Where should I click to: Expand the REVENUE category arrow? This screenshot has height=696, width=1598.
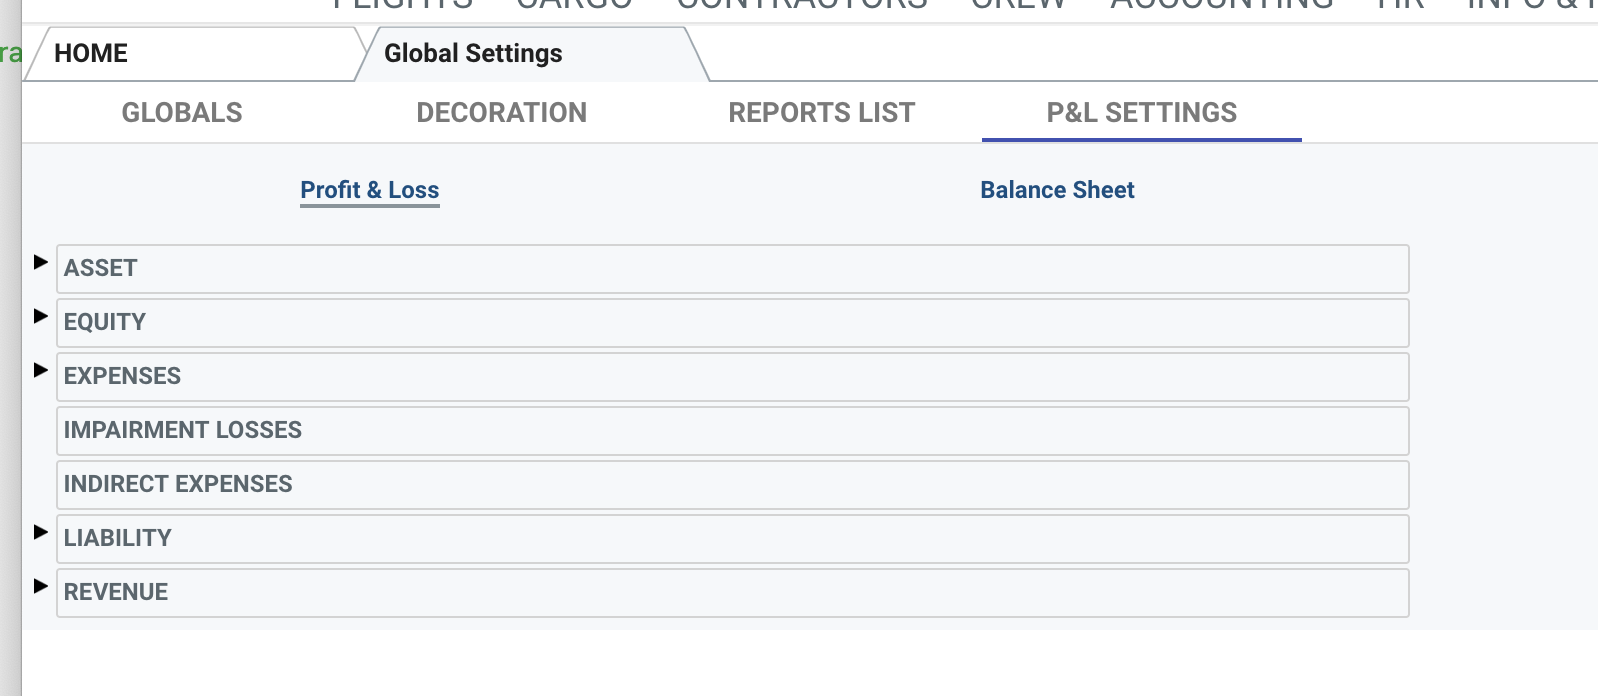coord(41,586)
